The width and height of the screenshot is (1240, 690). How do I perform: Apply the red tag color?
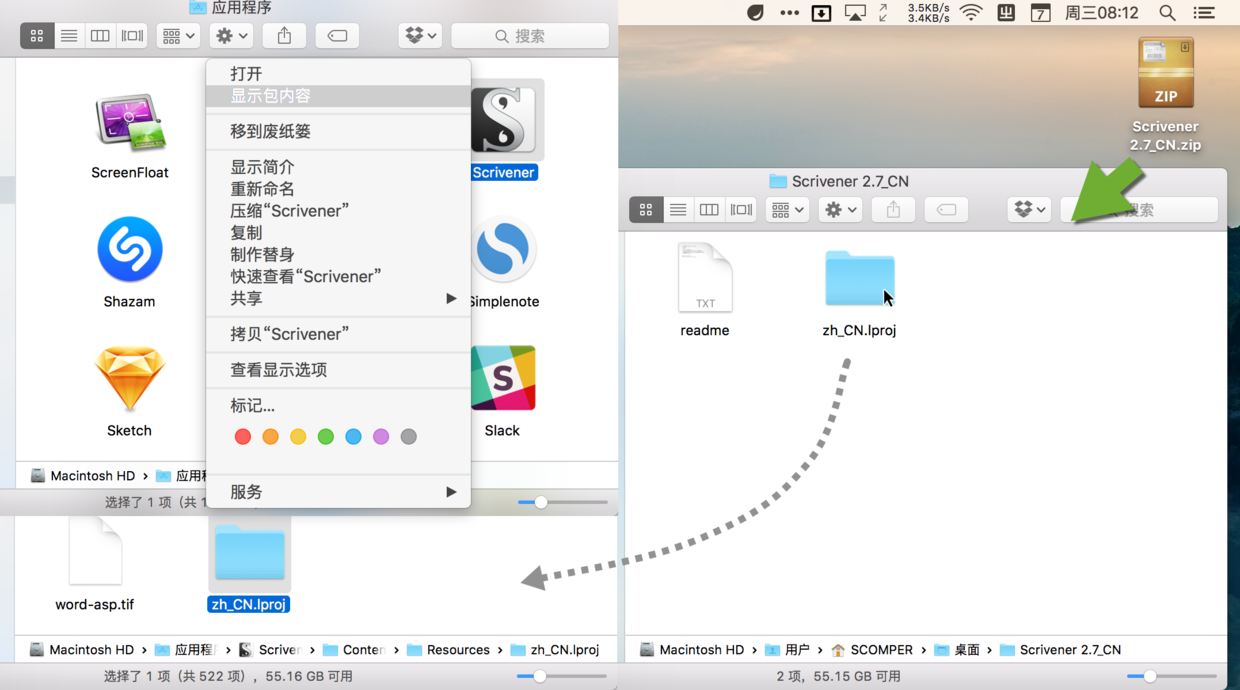coord(242,437)
